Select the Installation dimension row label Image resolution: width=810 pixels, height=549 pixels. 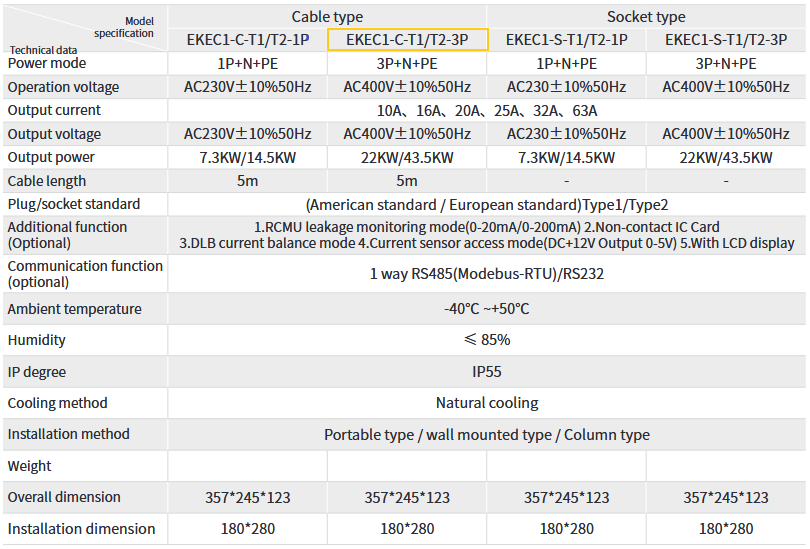(x=81, y=529)
